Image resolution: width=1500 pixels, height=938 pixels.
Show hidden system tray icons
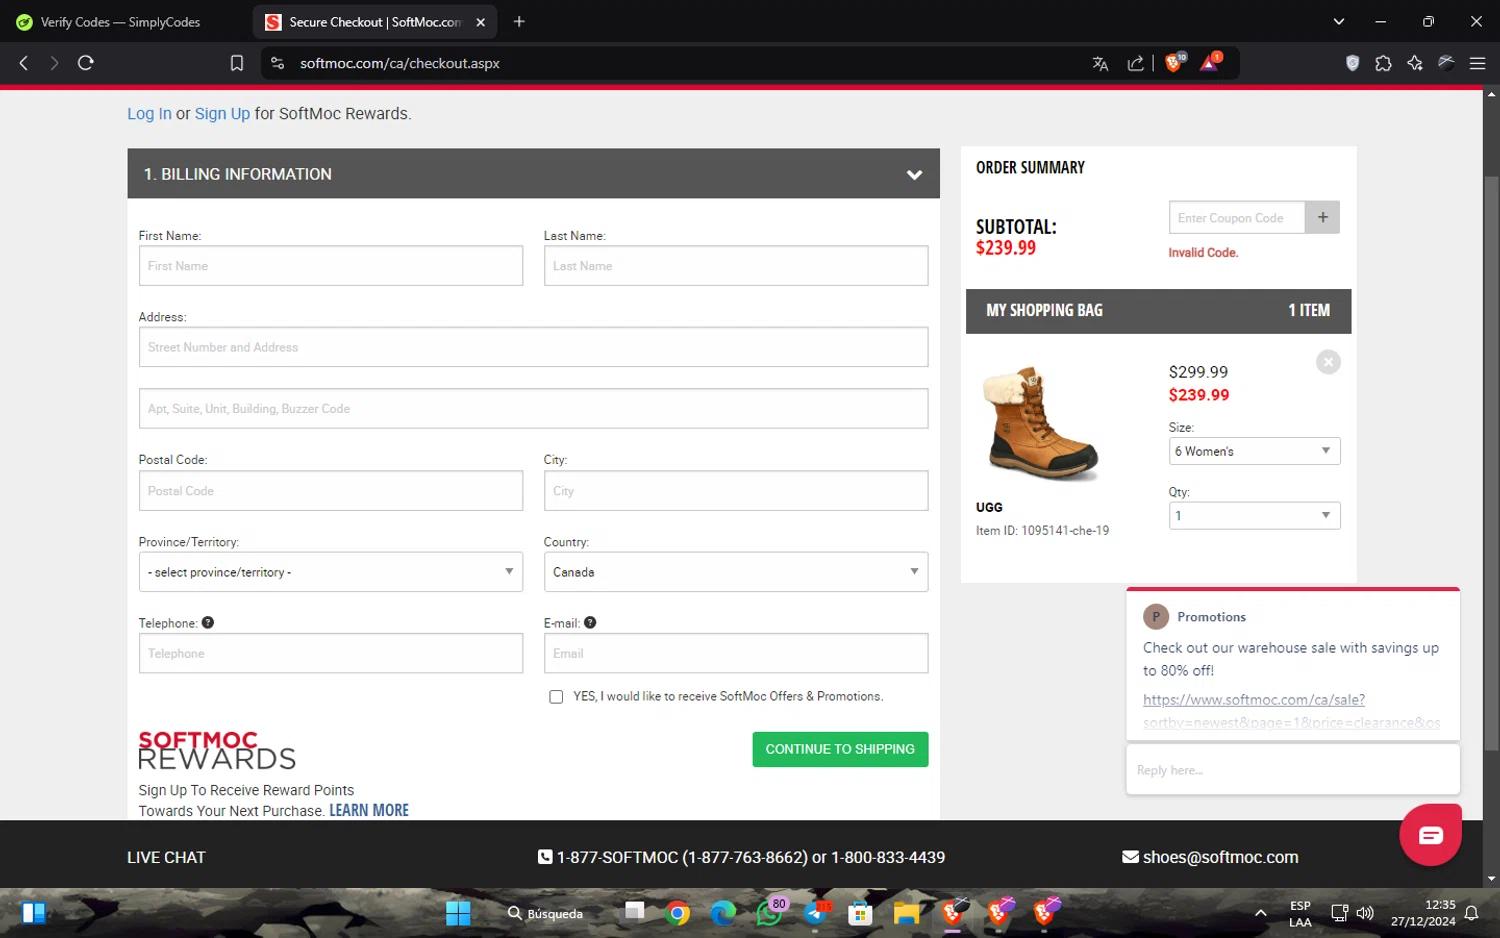click(1261, 913)
